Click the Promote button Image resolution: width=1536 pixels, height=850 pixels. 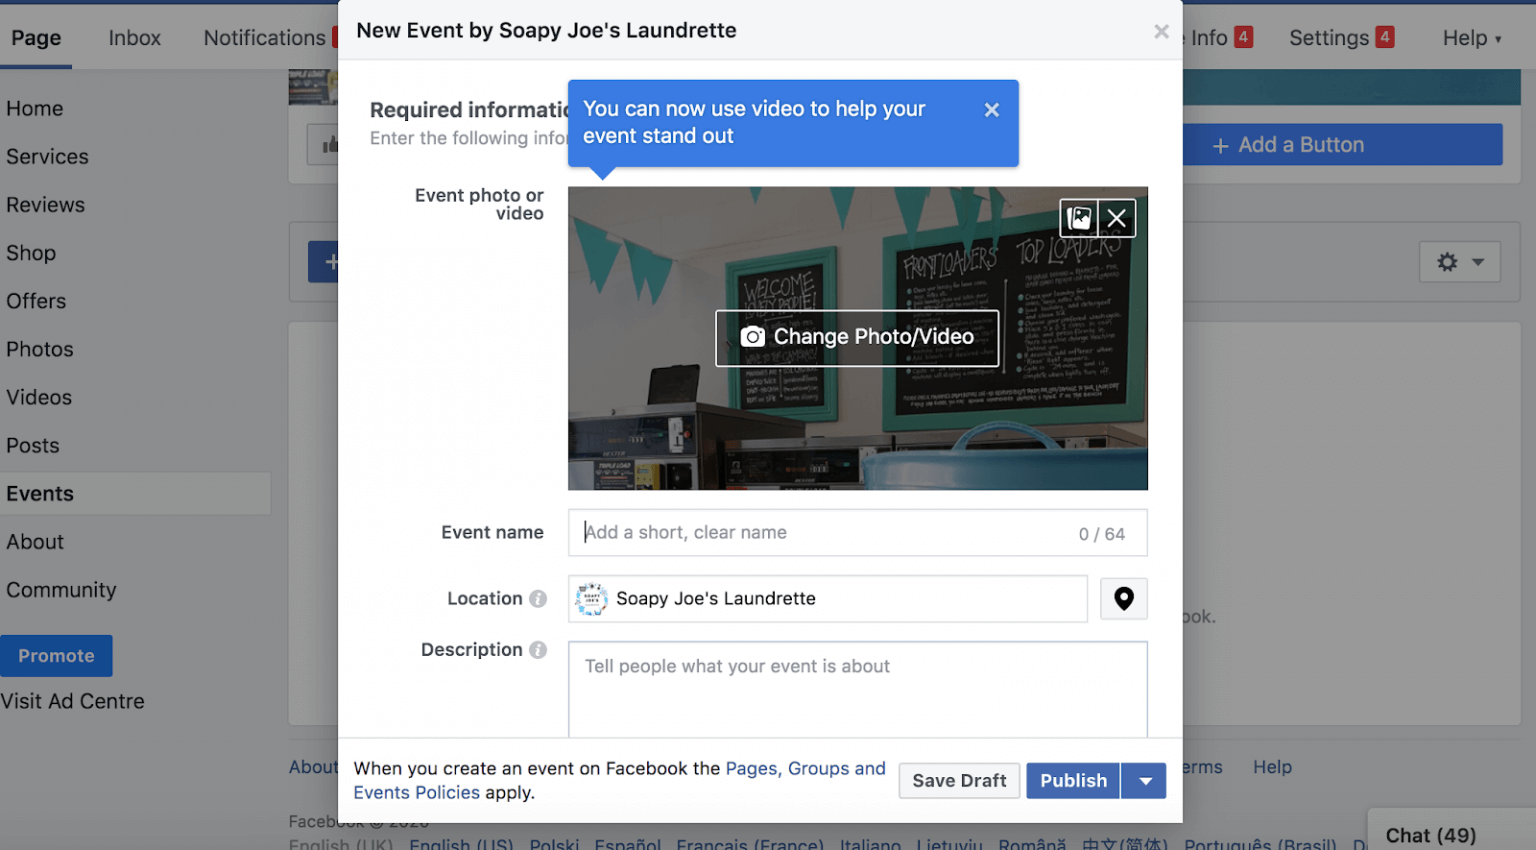[x=56, y=656]
